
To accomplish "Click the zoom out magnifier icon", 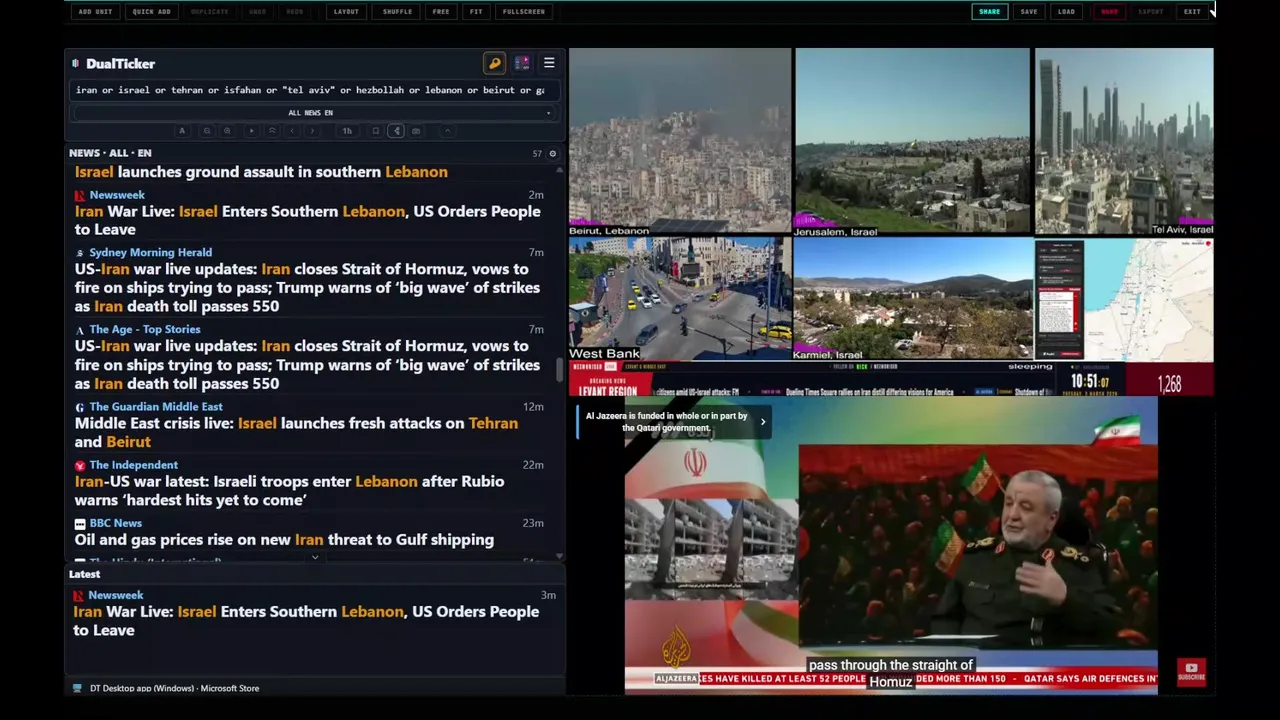I will [207, 131].
